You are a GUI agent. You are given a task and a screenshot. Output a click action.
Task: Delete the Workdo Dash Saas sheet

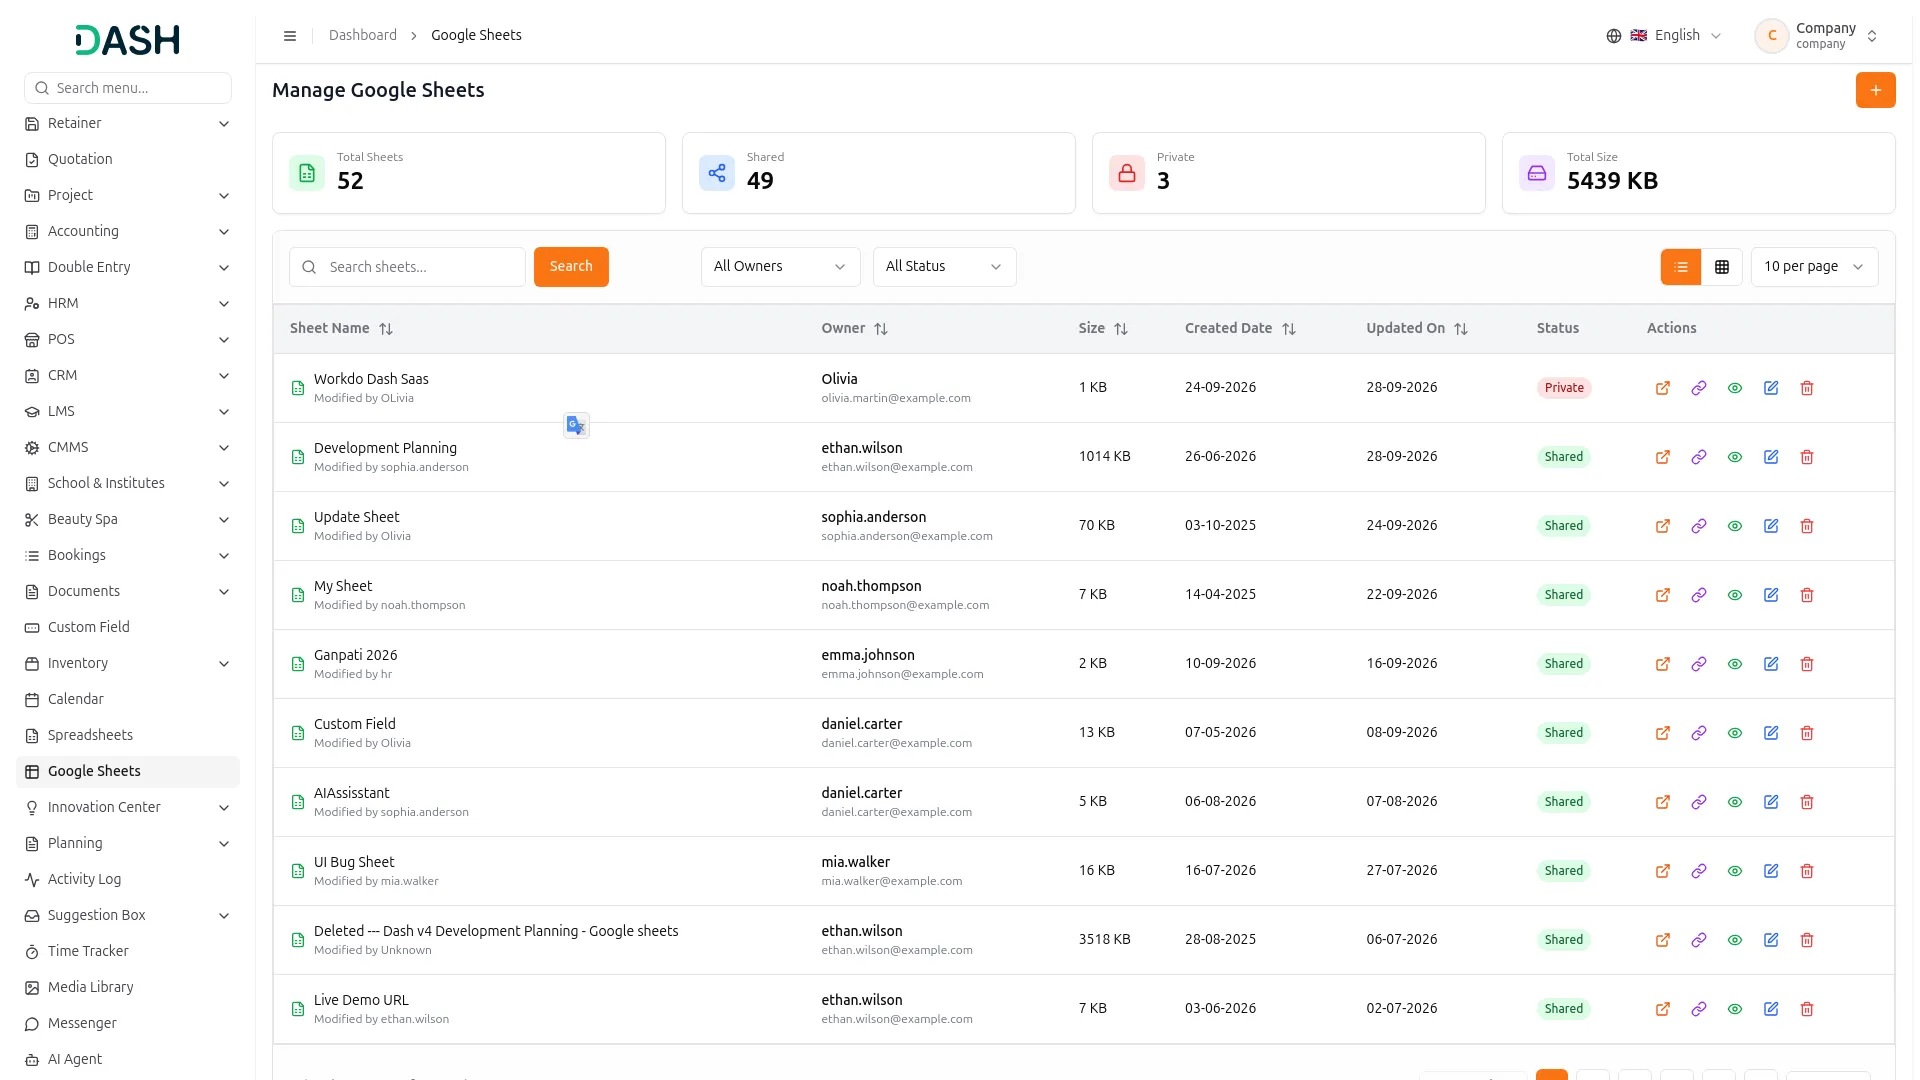tap(1807, 388)
